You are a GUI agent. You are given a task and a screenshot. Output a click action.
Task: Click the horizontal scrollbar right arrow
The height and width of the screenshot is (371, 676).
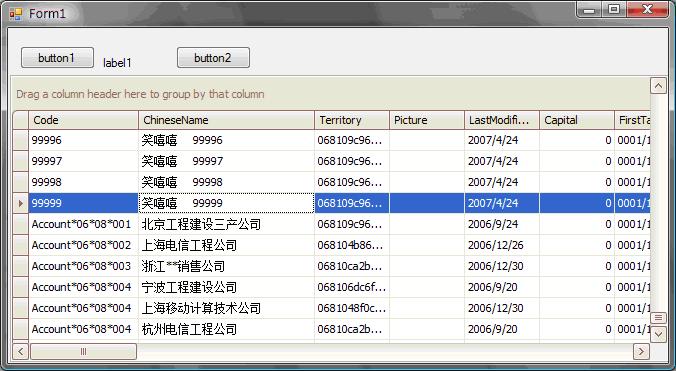tap(641, 352)
